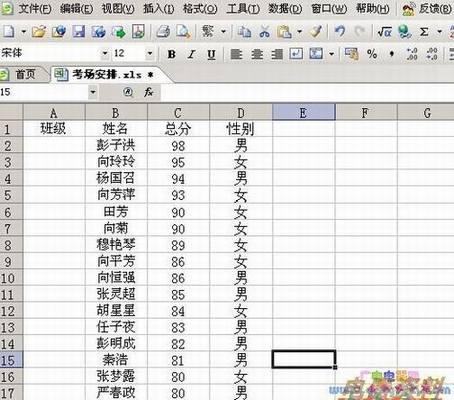Select column E header
The width and height of the screenshot is (454, 400).
pyautogui.click(x=304, y=112)
